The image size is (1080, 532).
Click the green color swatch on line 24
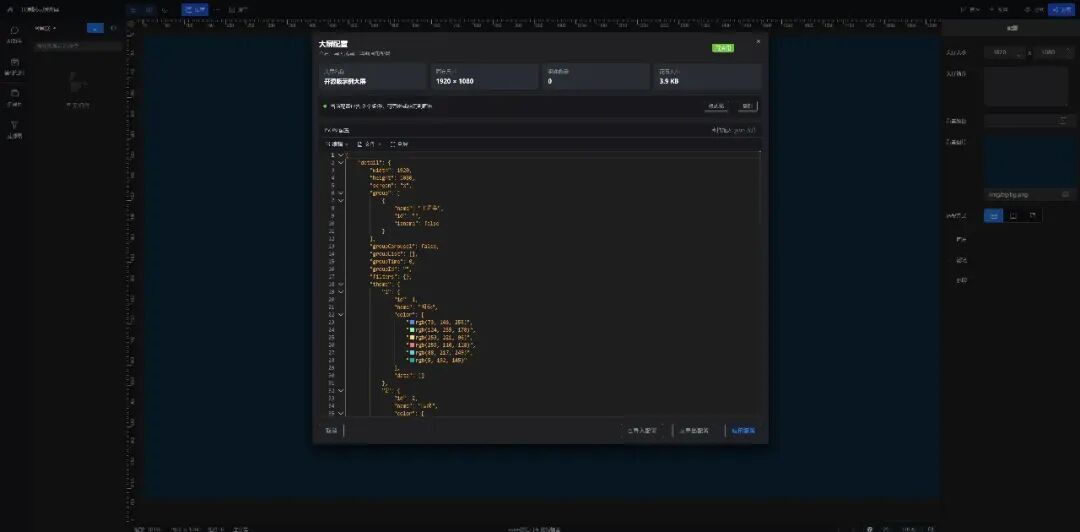[412, 329]
